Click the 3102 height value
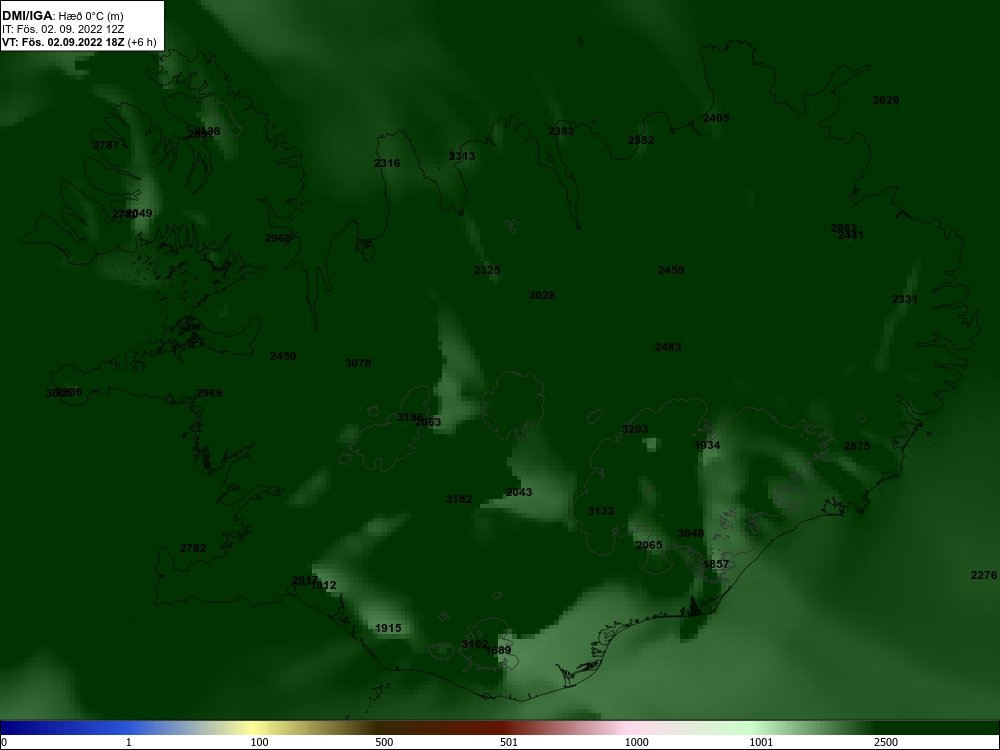Image resolution: width=1000 pixels, height=750 pixels. (474, 645)
